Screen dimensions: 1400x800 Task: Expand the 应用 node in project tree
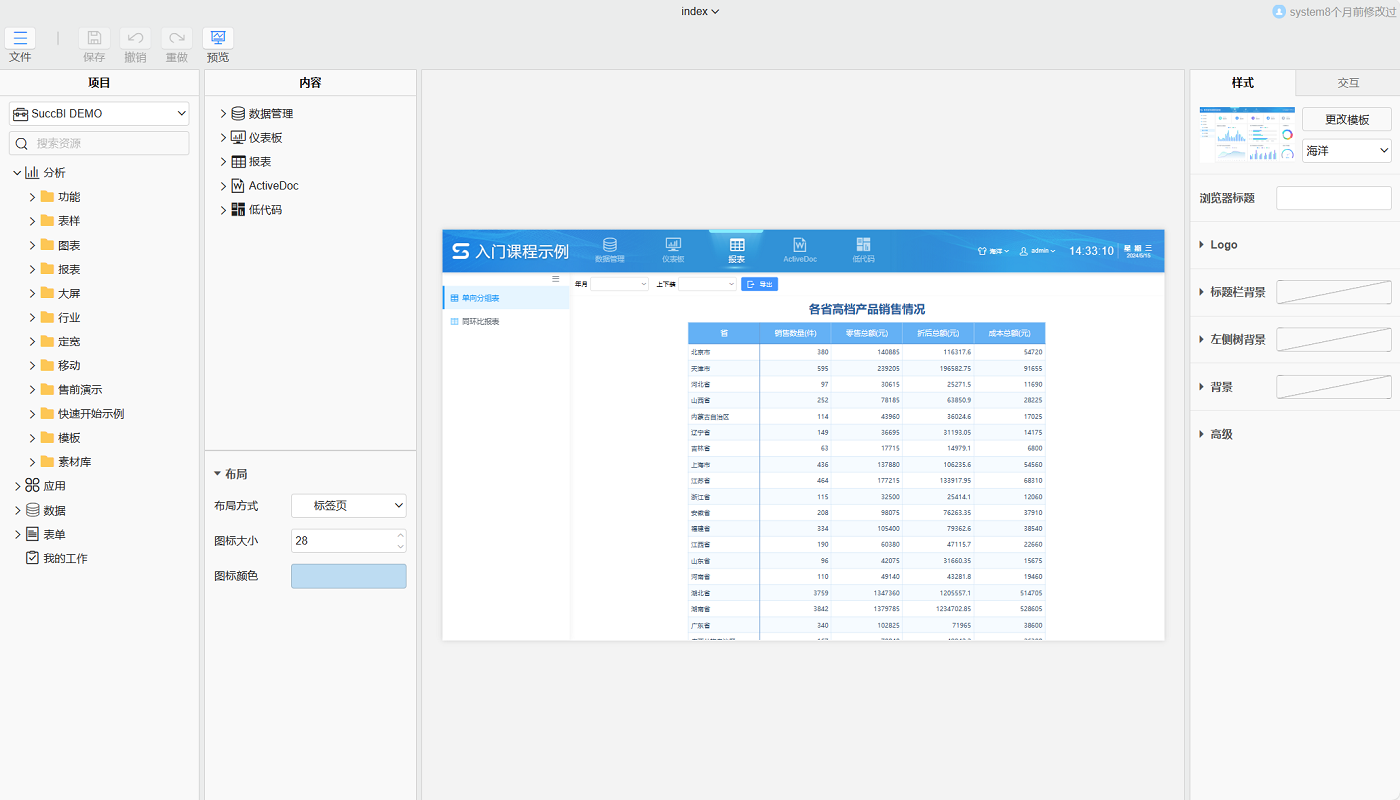point(17,486)
